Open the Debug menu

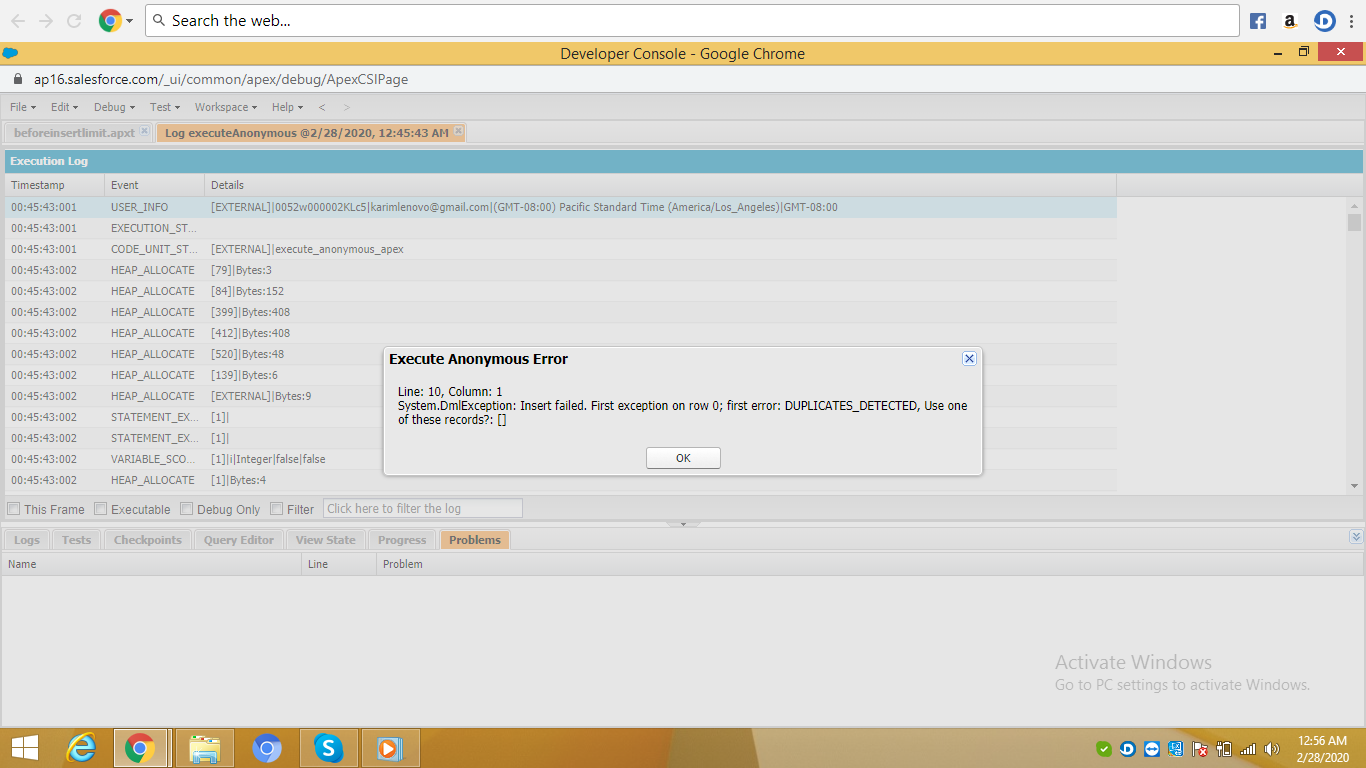114,107
